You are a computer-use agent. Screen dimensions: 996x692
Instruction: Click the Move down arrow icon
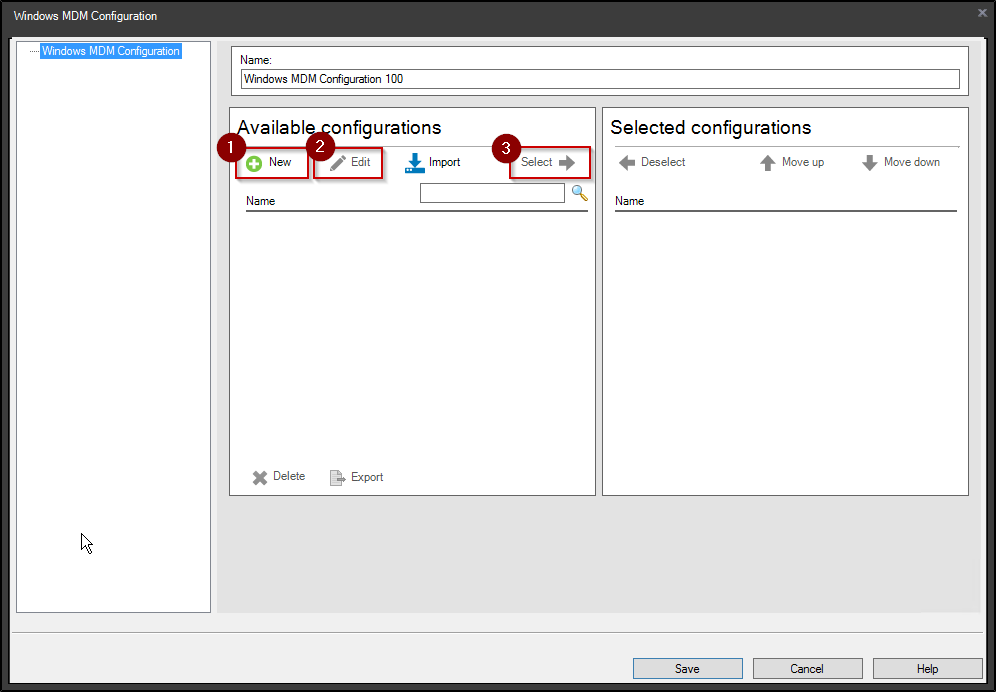869,161
